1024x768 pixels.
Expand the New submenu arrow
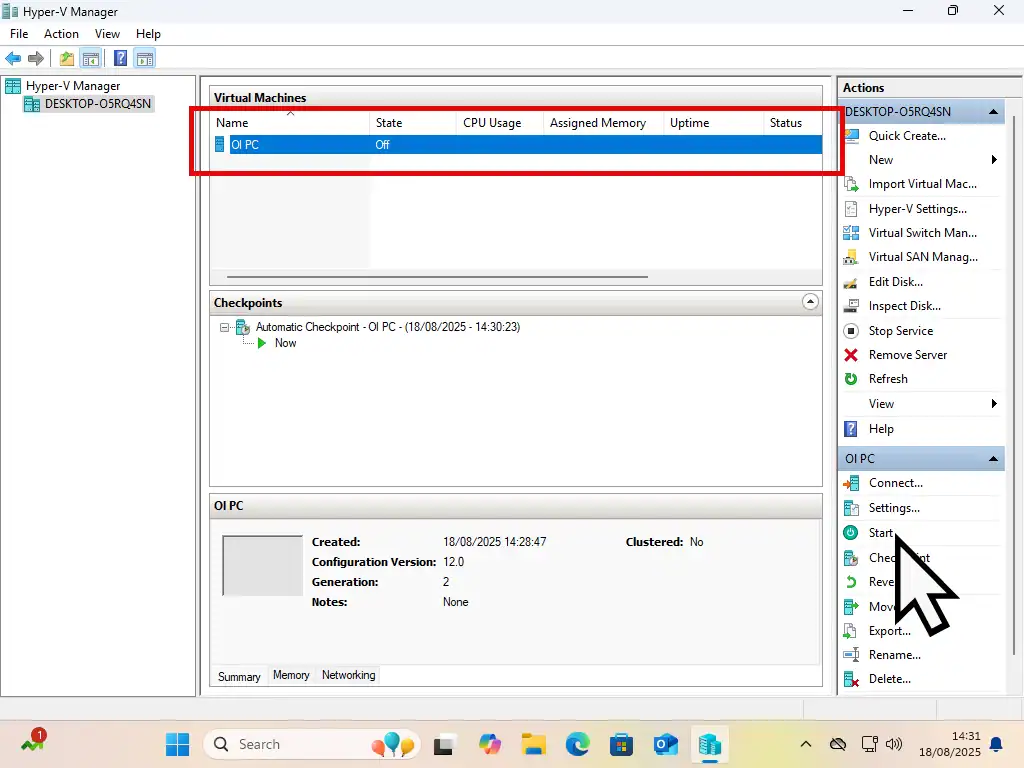point(994,160)
